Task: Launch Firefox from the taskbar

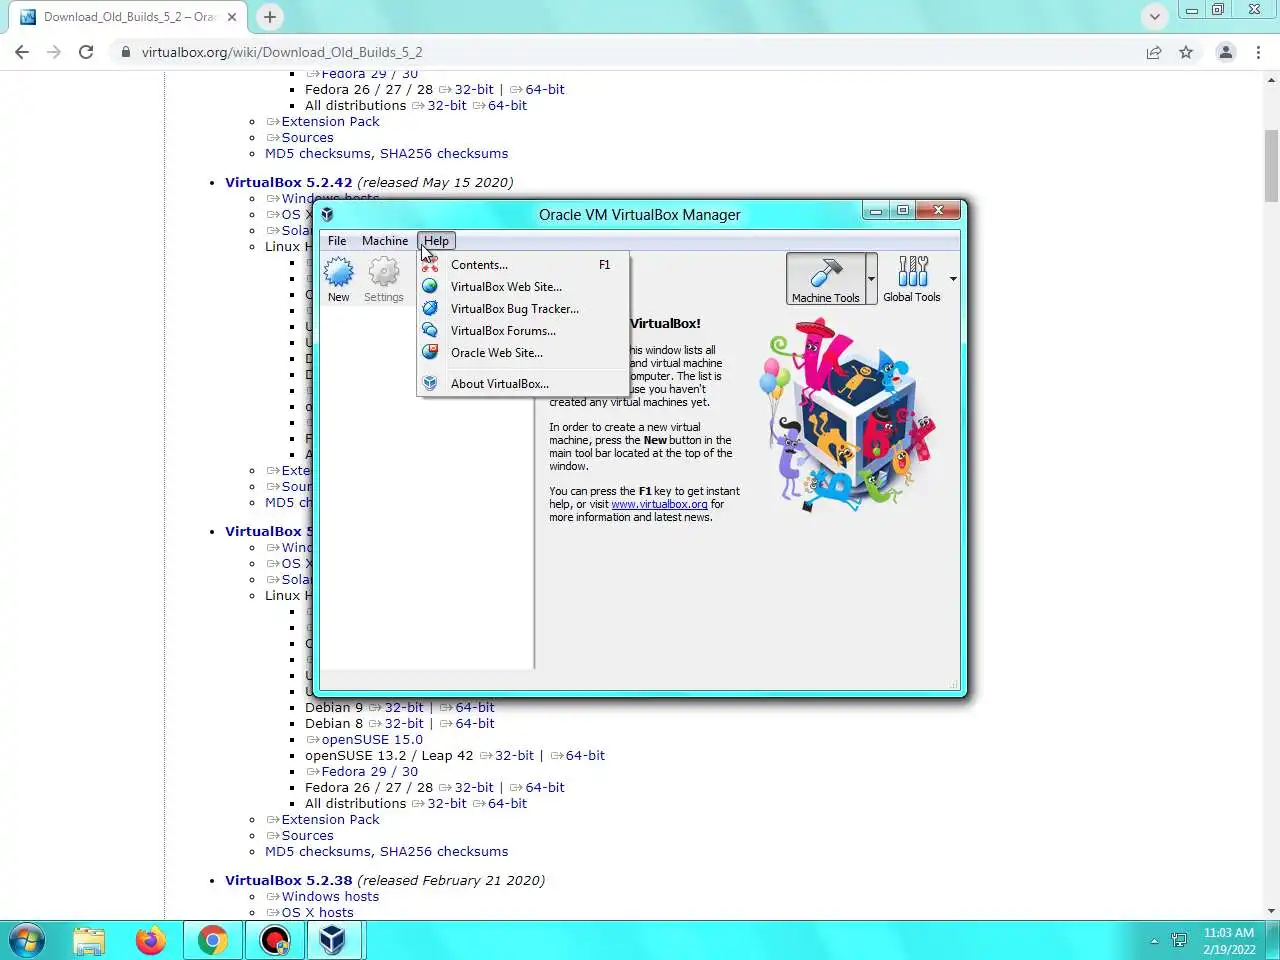Action: pos(151,940)
